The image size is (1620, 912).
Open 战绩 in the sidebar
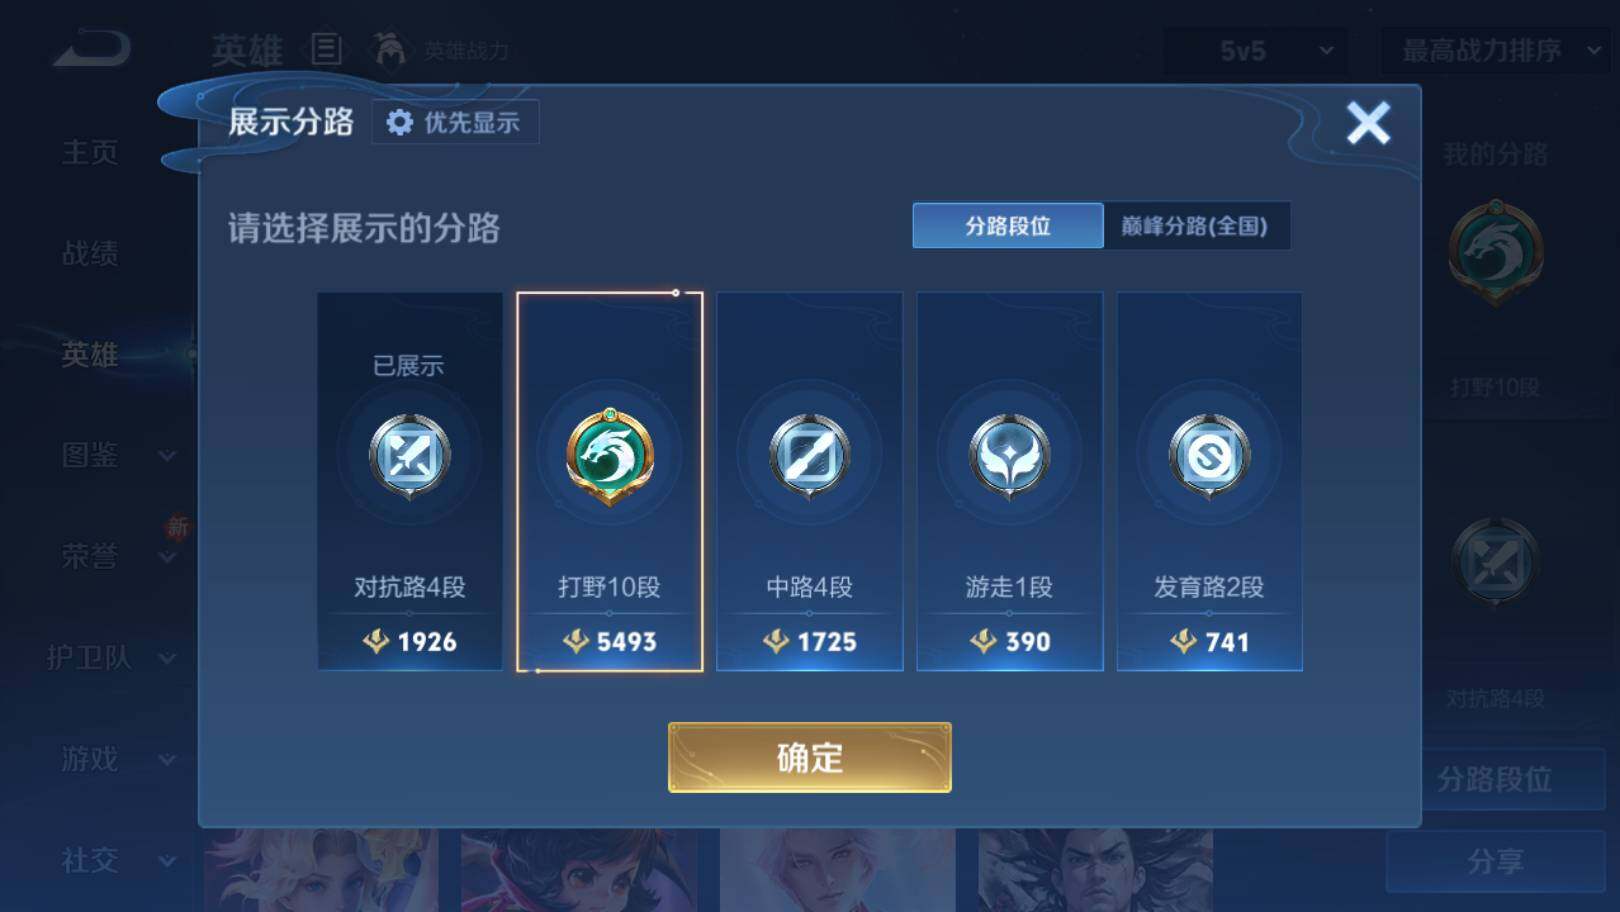point(90,253)
